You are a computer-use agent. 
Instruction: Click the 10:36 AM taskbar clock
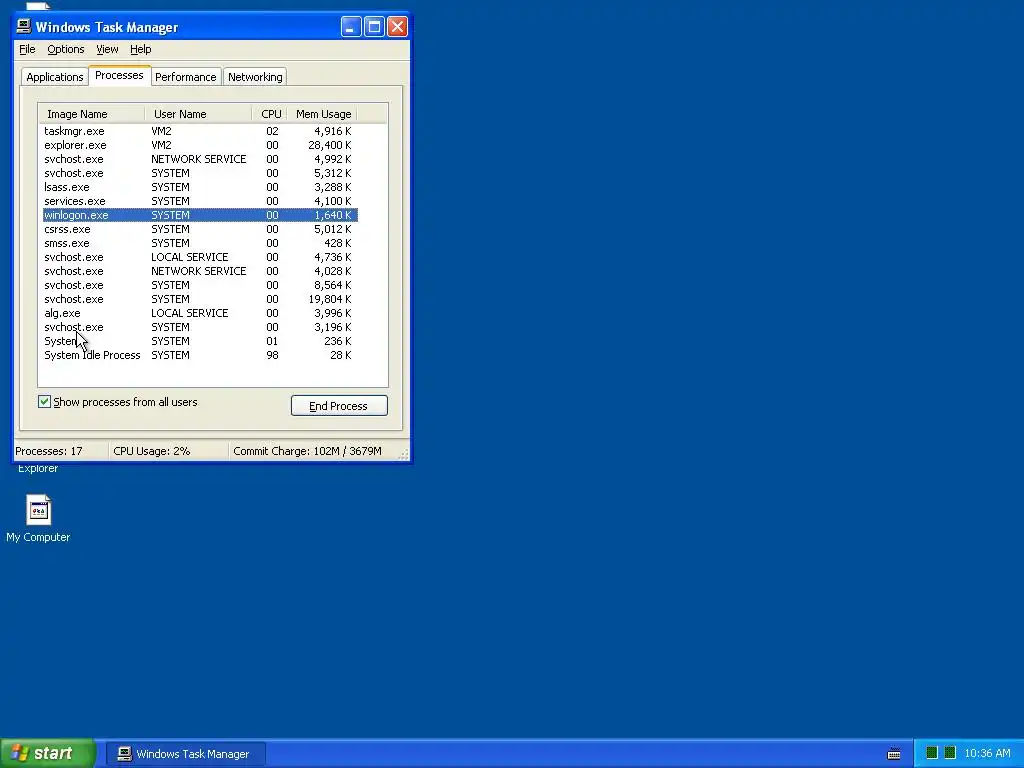click(x=987, y=754)
